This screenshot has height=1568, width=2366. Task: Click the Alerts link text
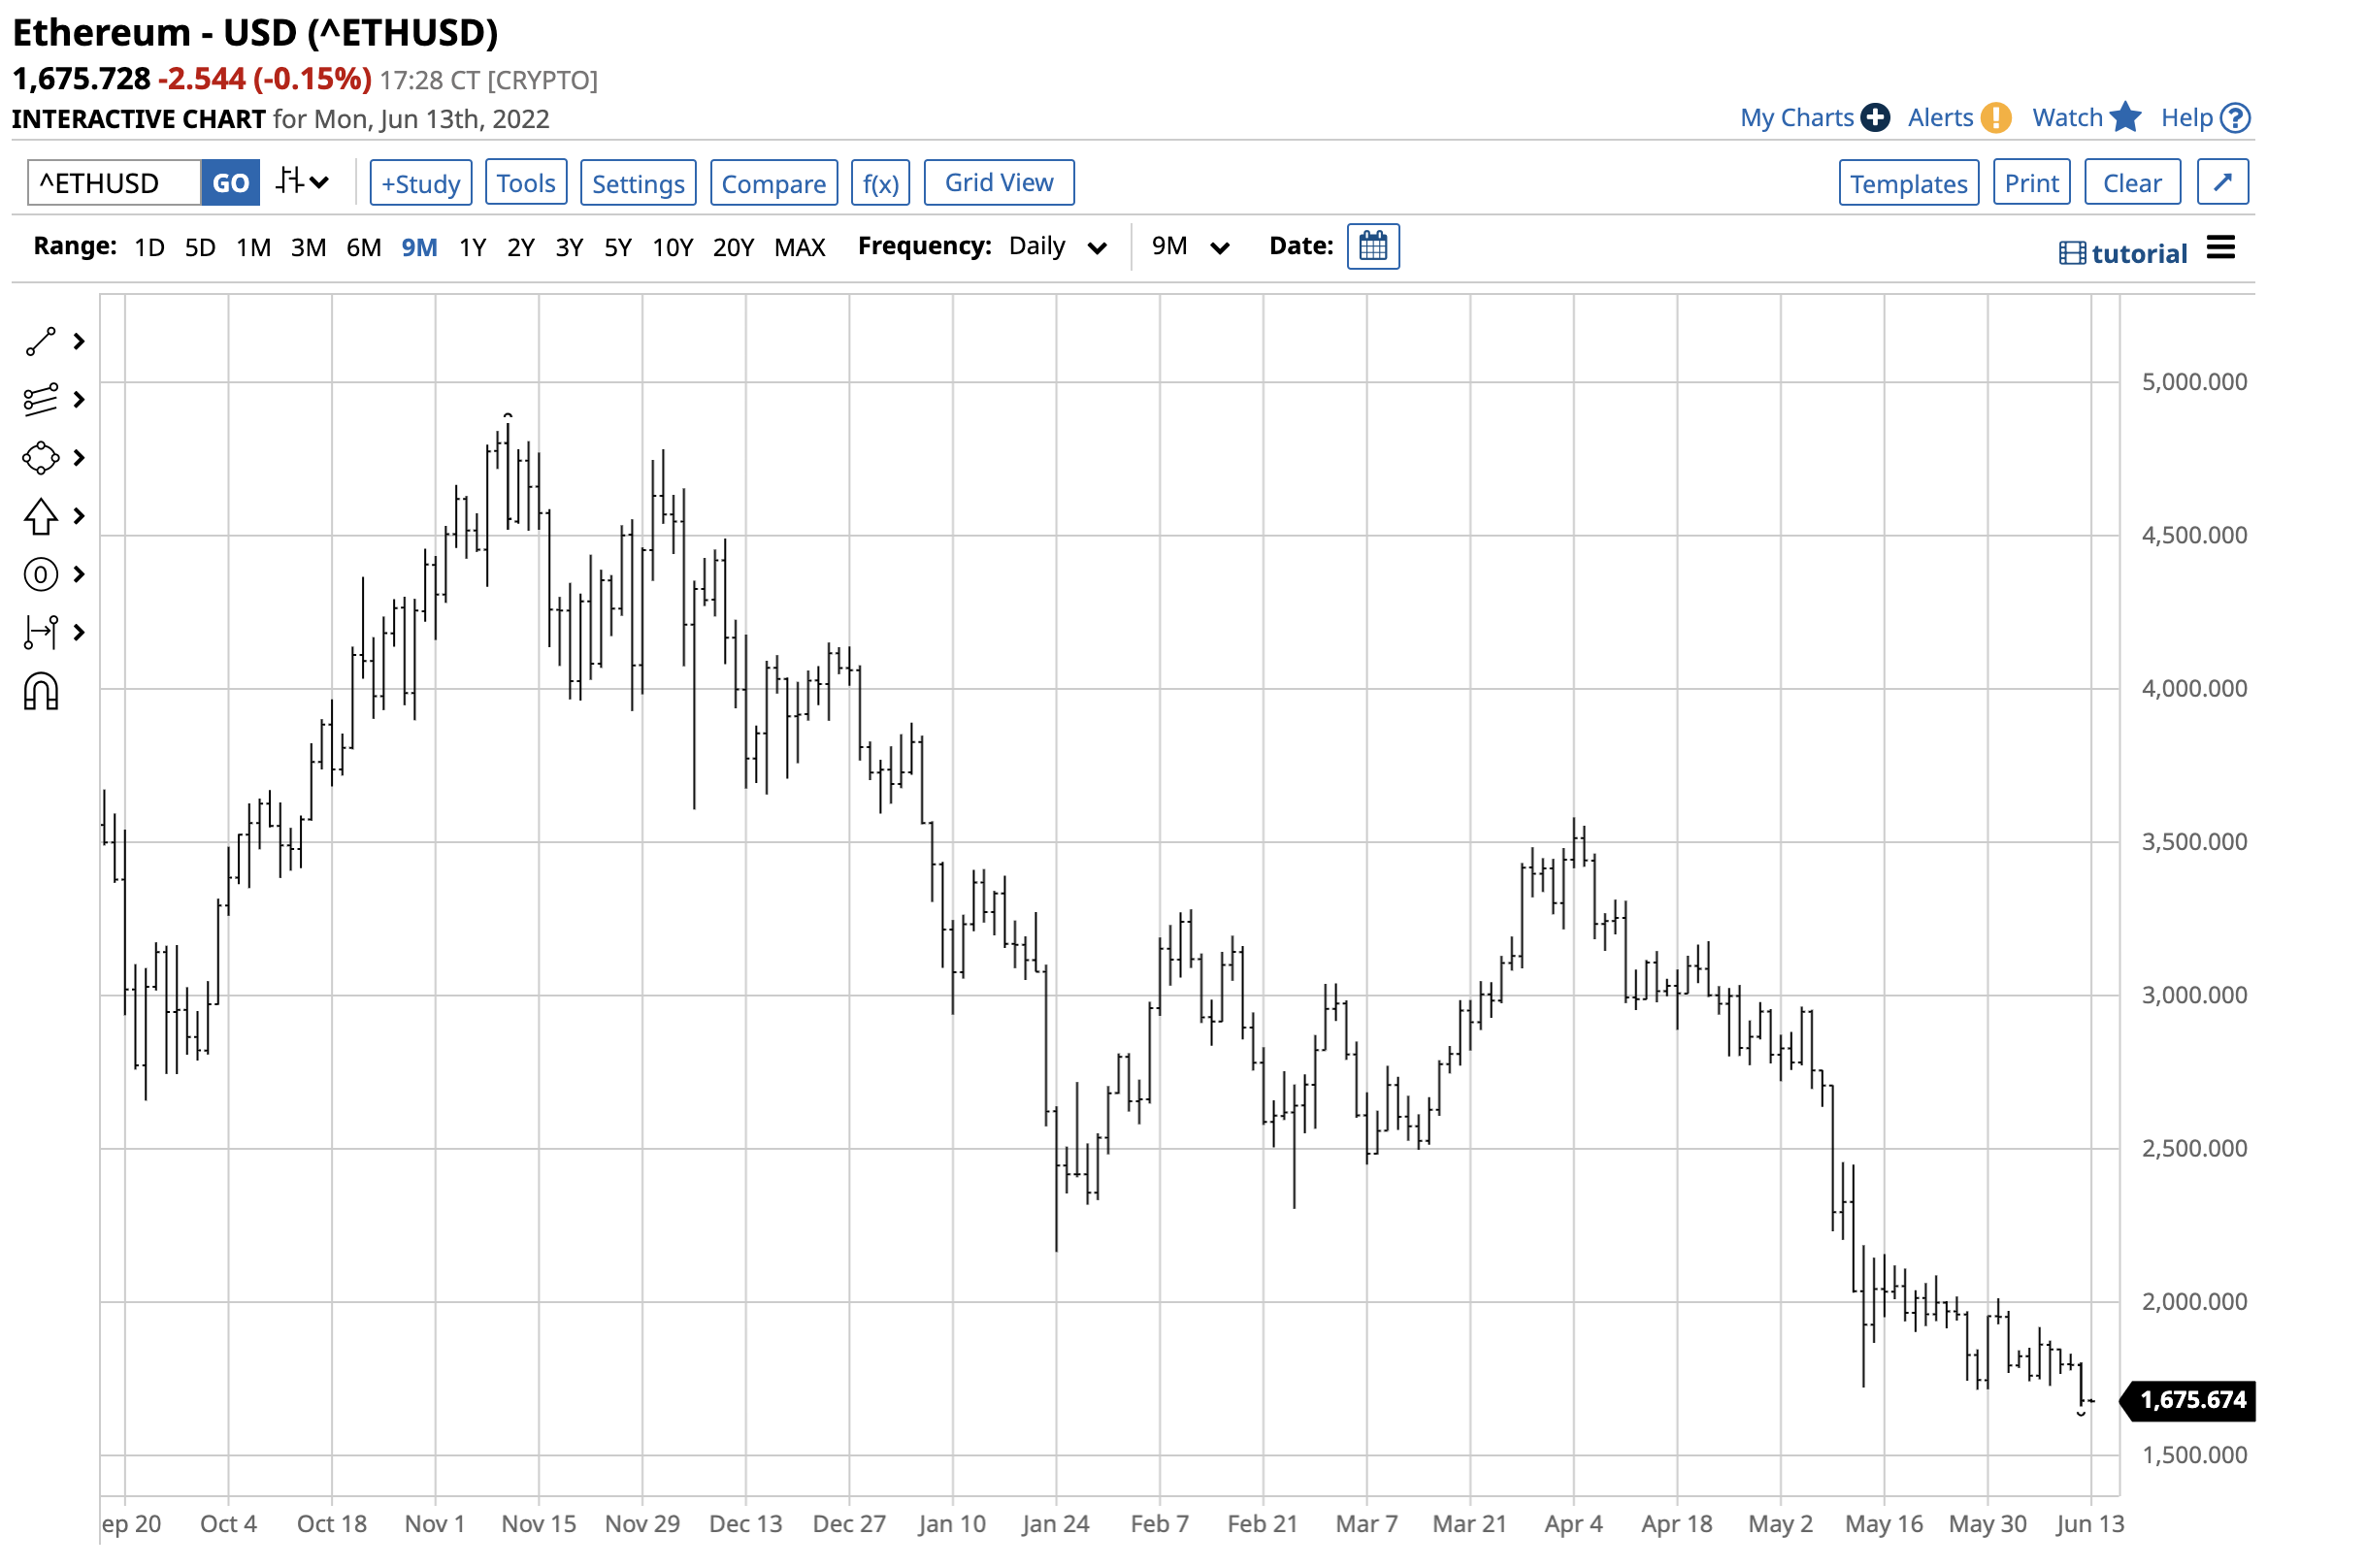[1940, 118]
